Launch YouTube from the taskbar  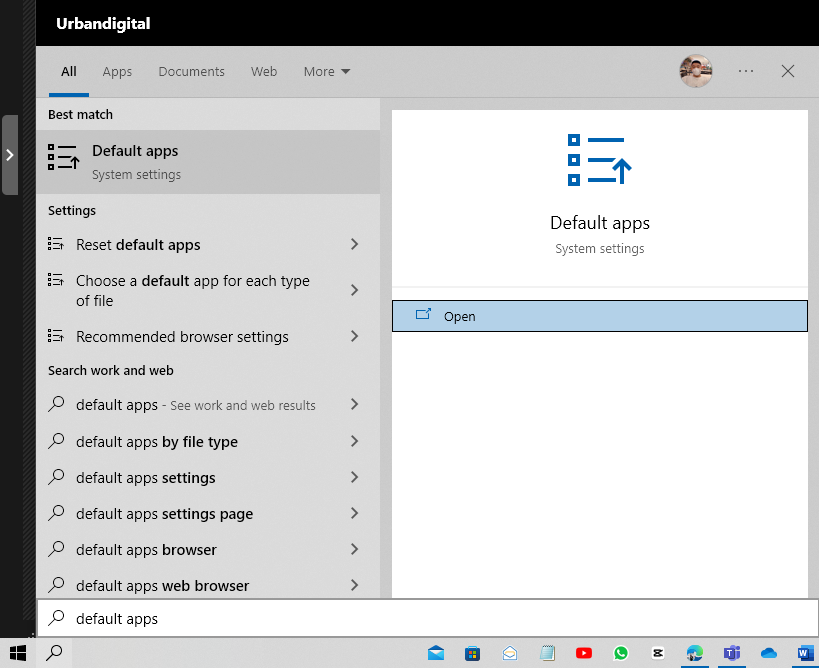pyautogui.click(x=584, y=653)
